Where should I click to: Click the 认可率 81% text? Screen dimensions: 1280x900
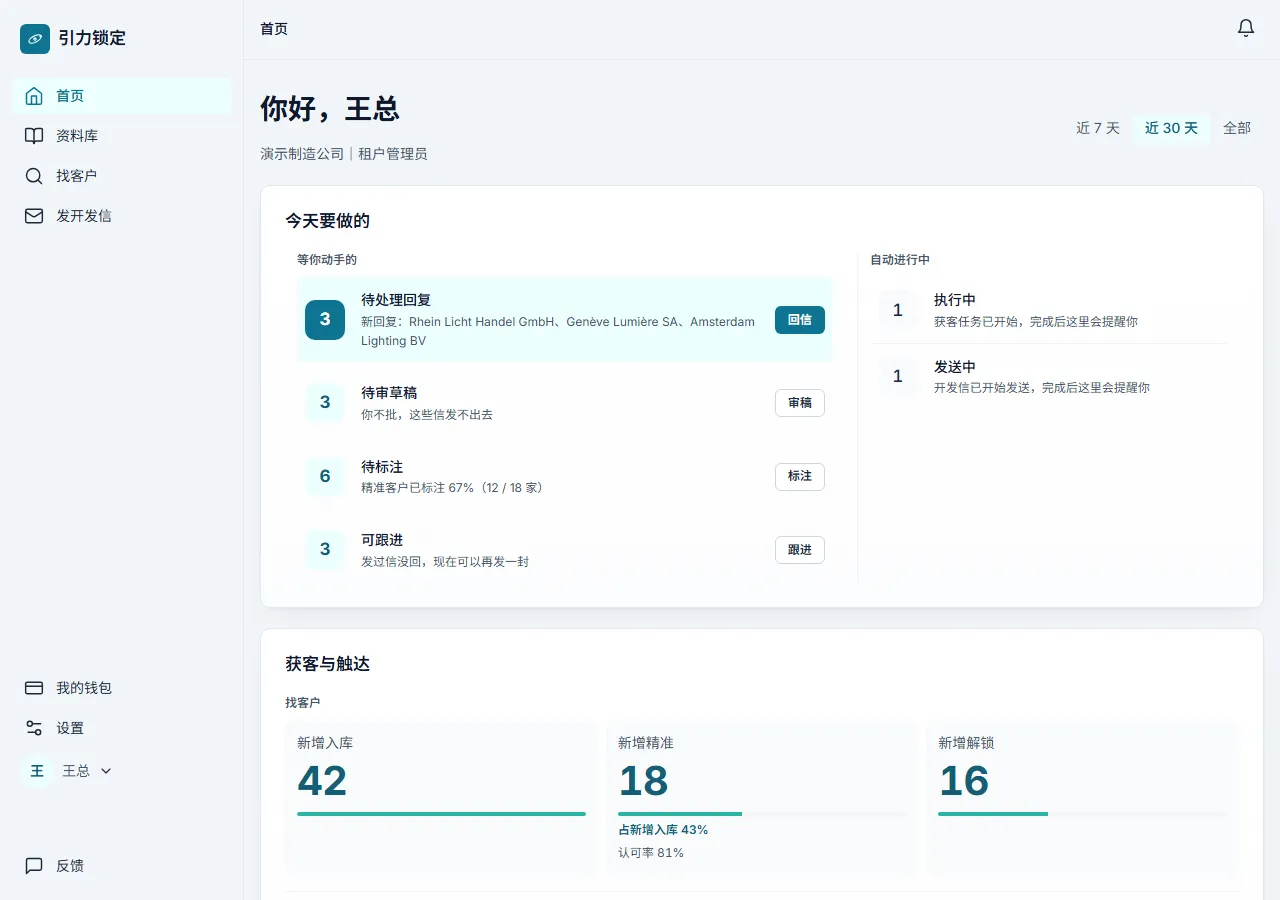point(651,853)
